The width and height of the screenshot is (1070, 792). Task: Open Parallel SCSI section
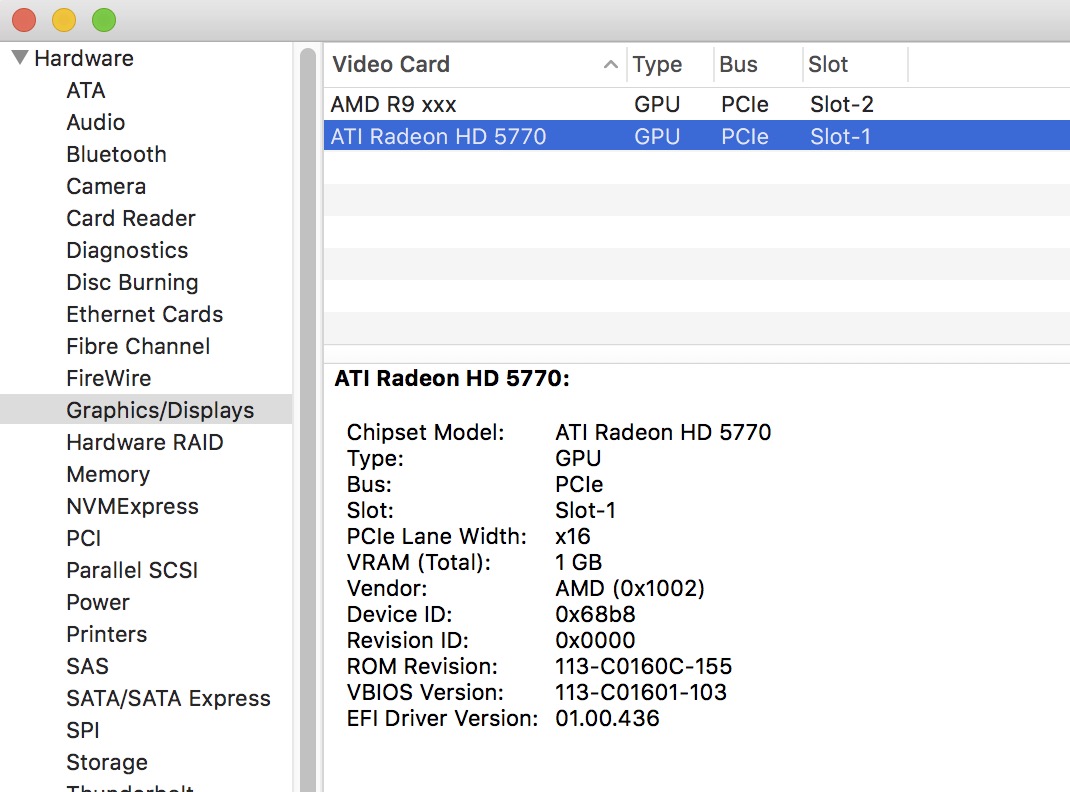click(132, 570)
